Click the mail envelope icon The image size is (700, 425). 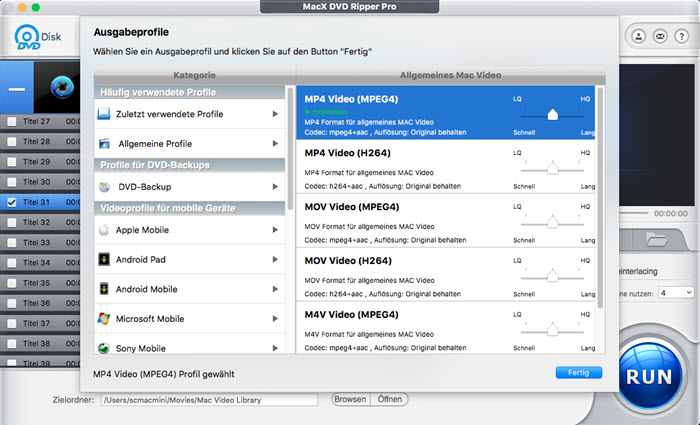tap(660, 36)
